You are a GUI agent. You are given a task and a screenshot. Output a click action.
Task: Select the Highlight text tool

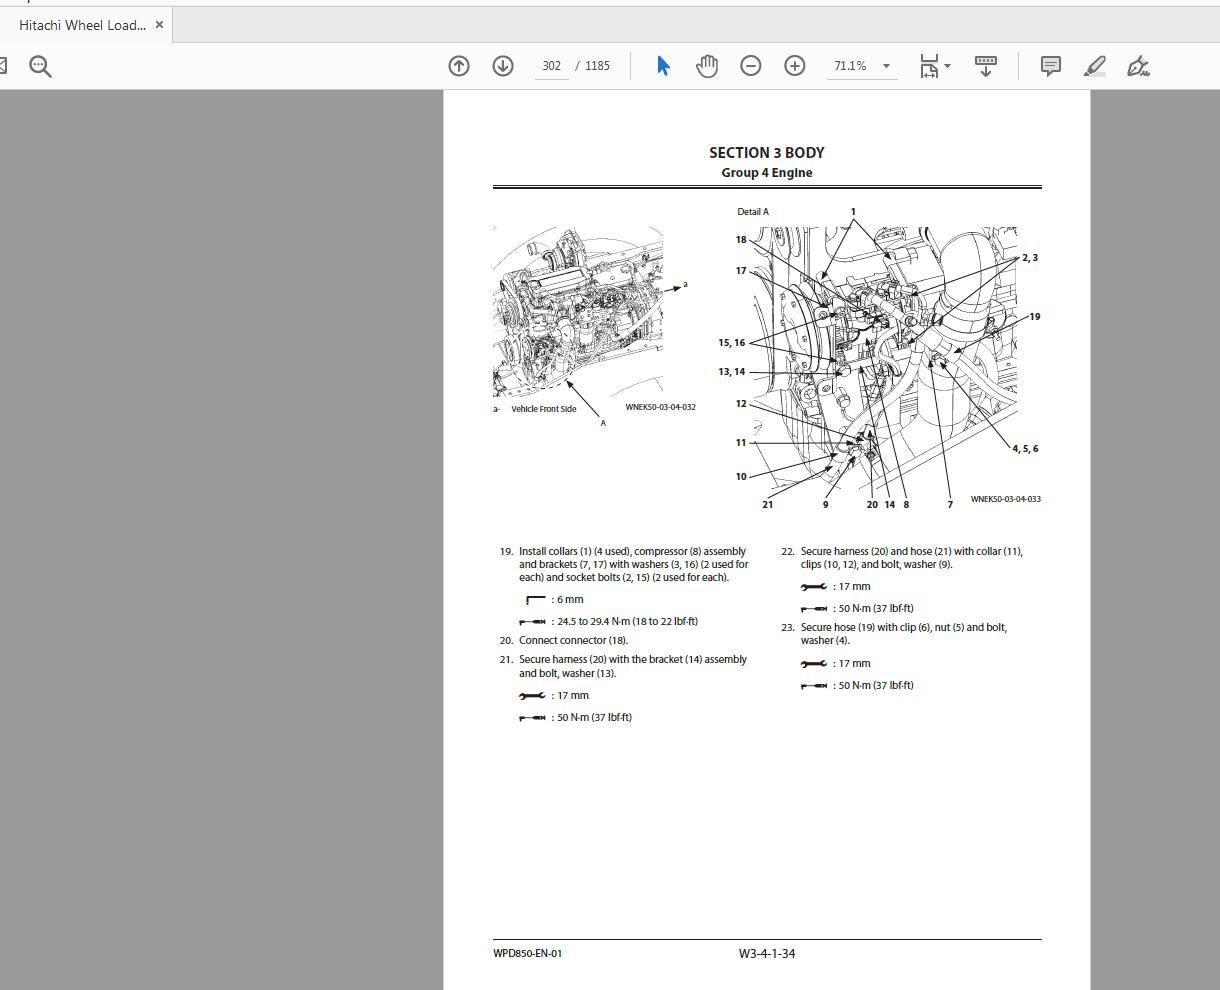1094,65
